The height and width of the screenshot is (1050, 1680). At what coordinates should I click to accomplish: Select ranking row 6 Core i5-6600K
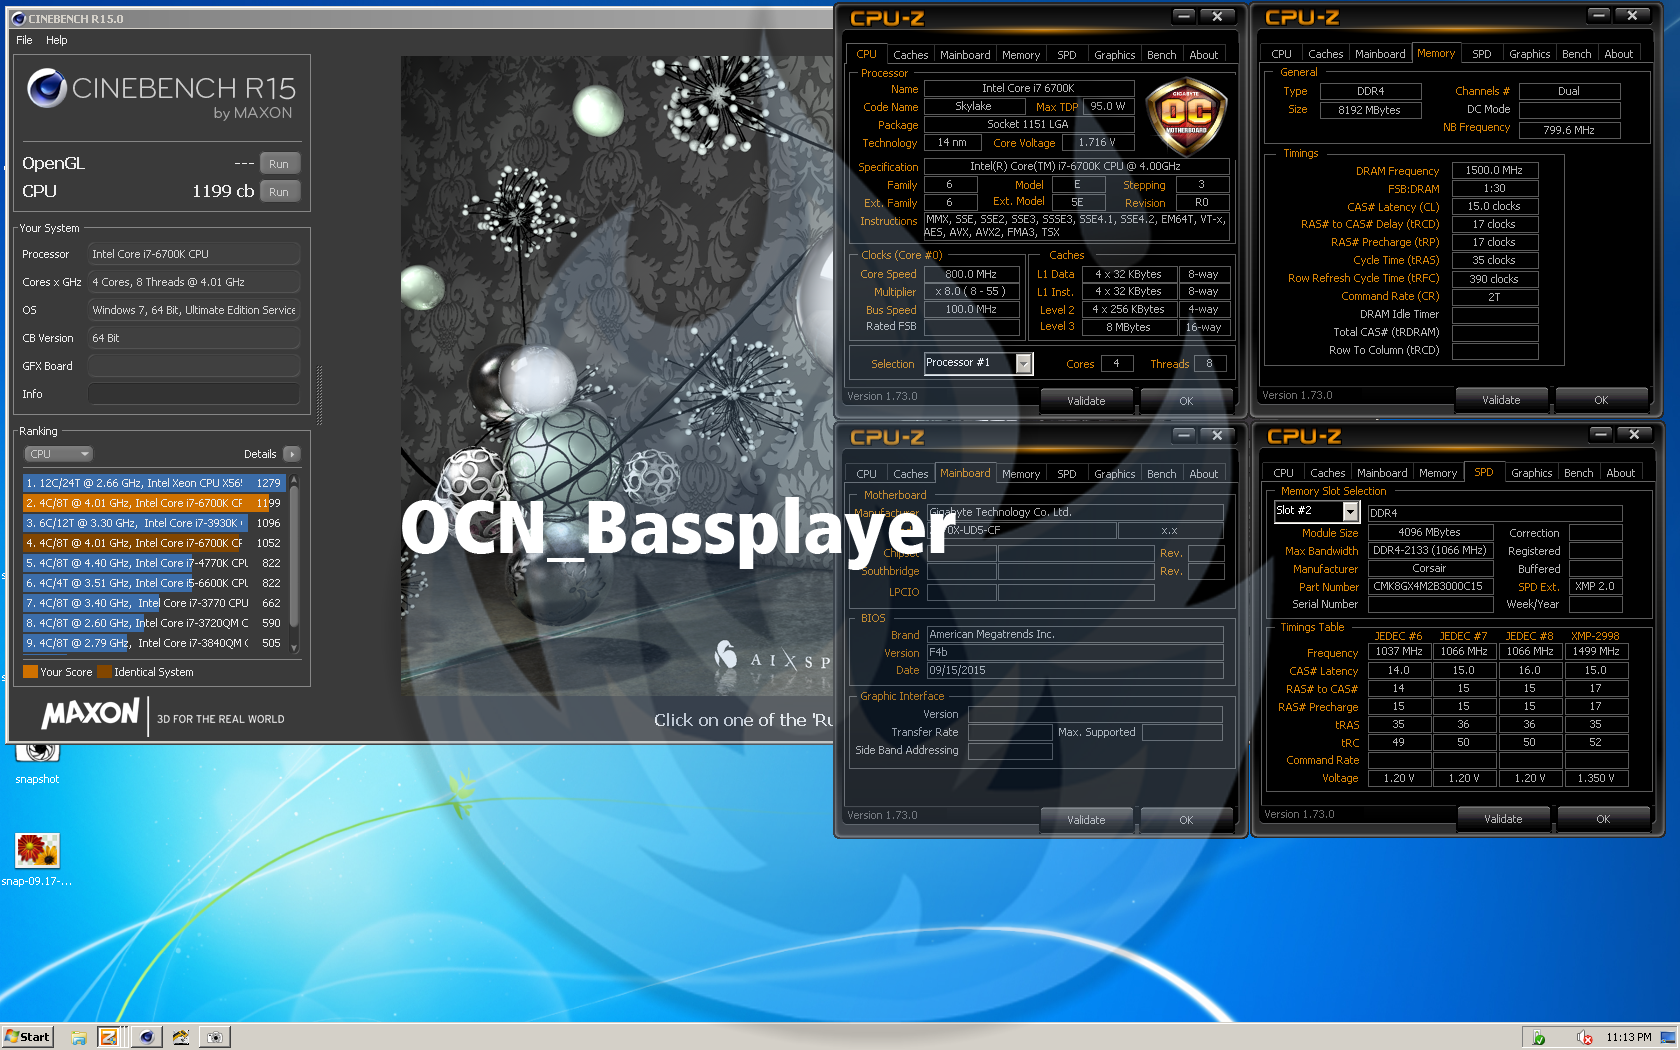tap(154, 583)
